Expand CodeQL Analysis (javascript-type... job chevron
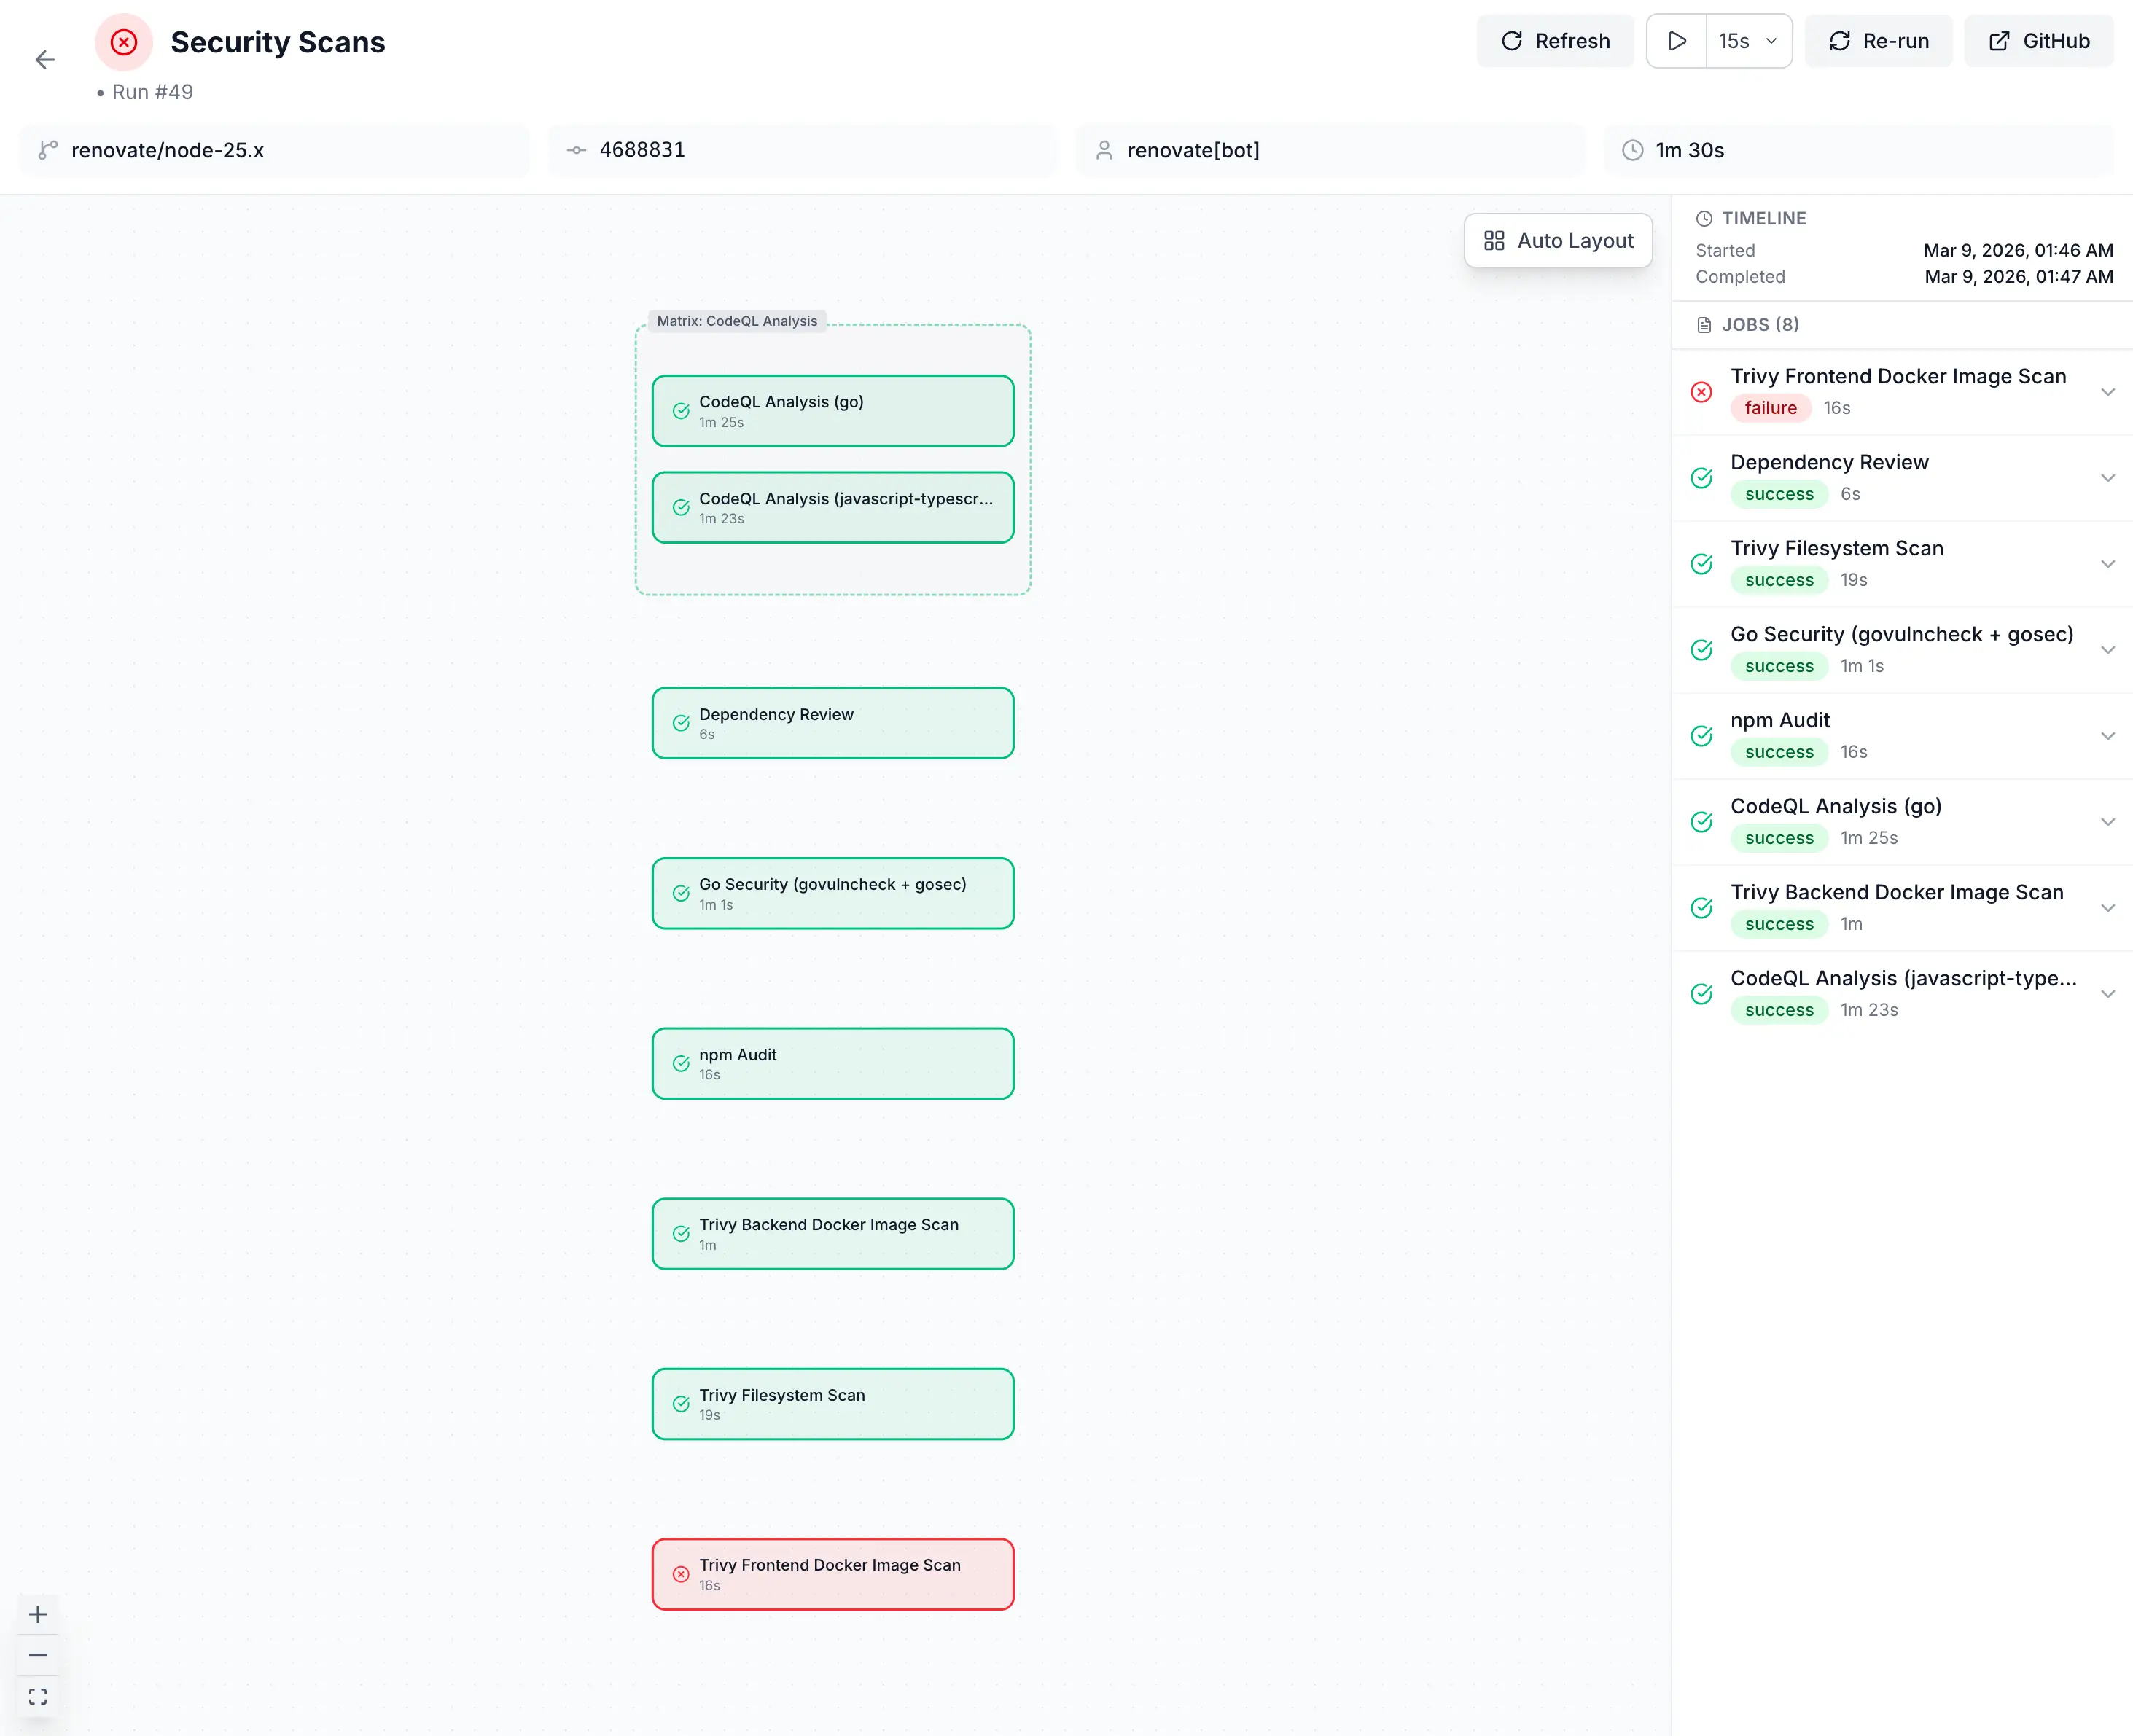This screenshot has height=1736, width=2133. 2108,994
